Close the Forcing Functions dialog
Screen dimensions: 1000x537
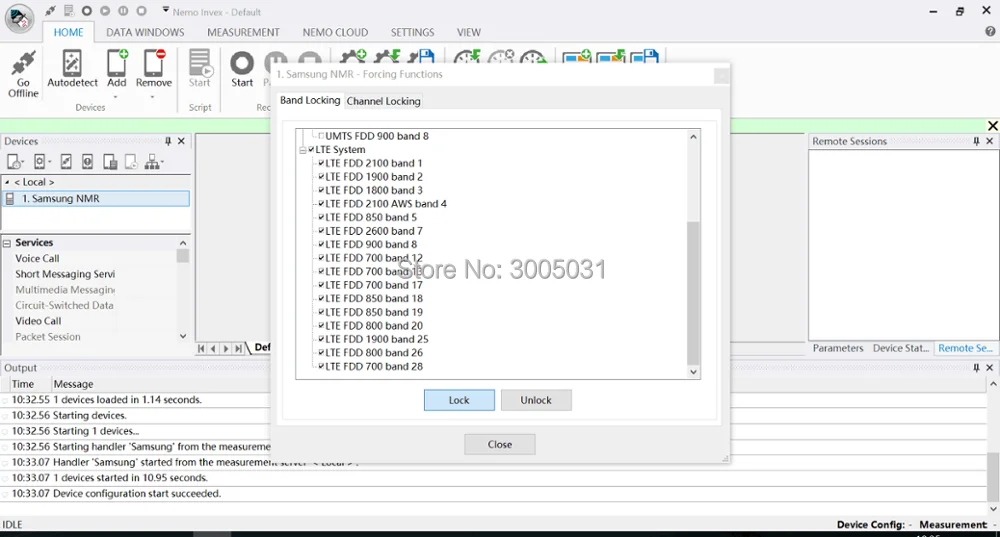(x=499, y=445)
